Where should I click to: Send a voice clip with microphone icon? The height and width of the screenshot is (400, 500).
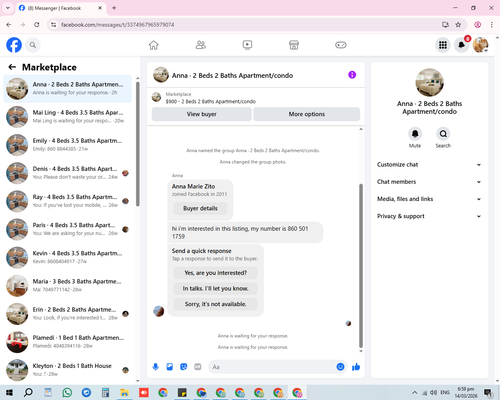point(156,367)
